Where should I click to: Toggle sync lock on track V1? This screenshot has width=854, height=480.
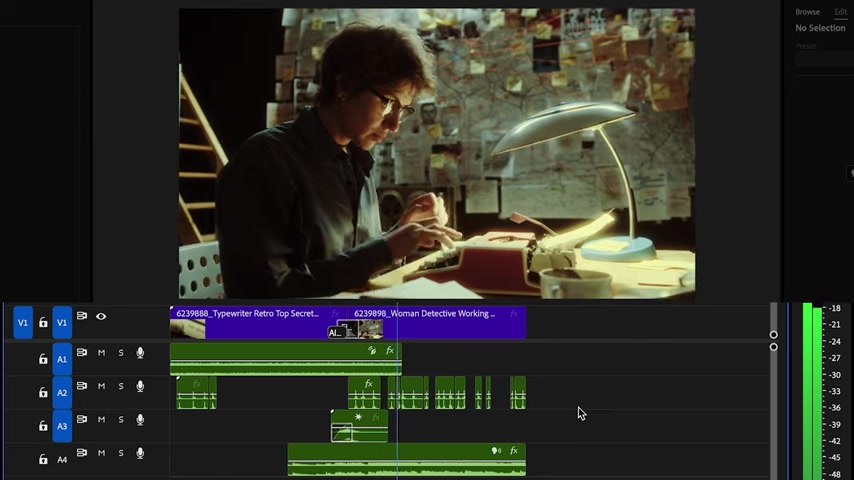[x=82, y=316]
